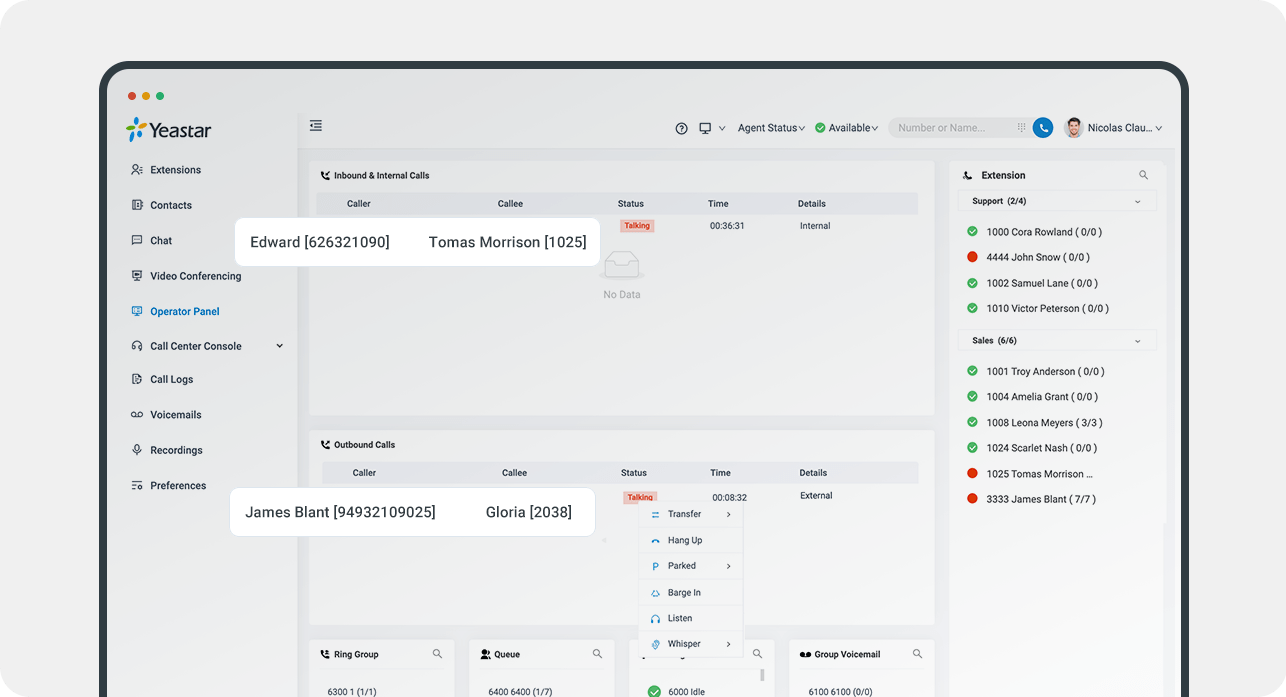Search the Ring Group panel
1286x697 pixels.
click(437, 654)
